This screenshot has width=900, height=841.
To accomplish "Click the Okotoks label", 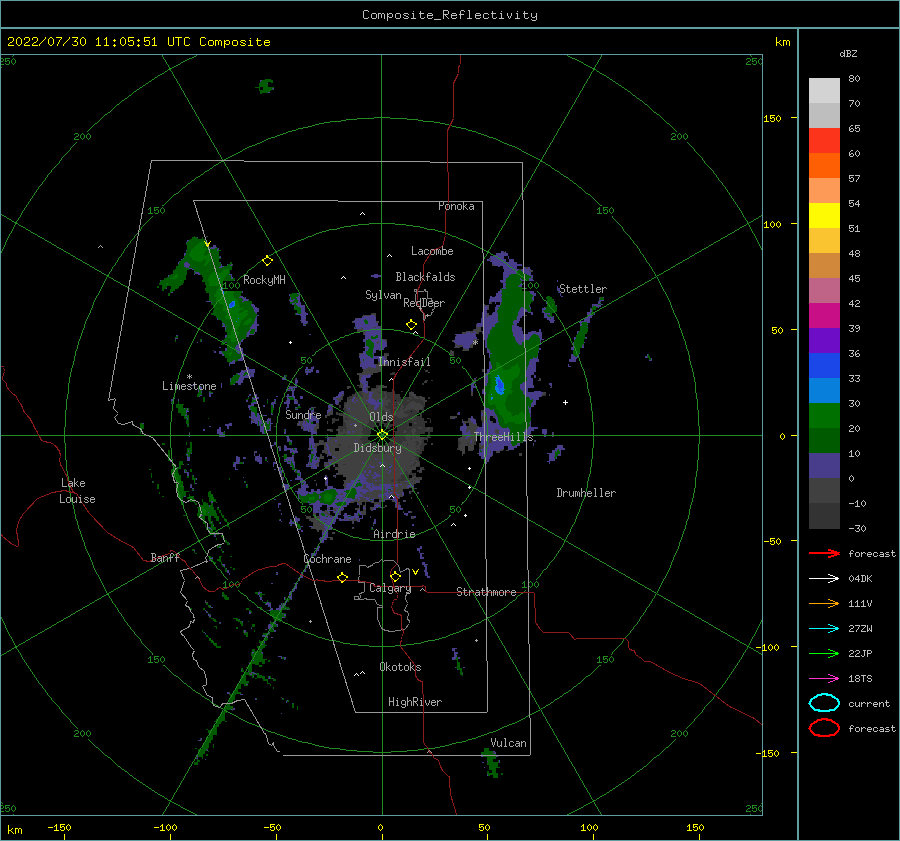I will (400, 667).
